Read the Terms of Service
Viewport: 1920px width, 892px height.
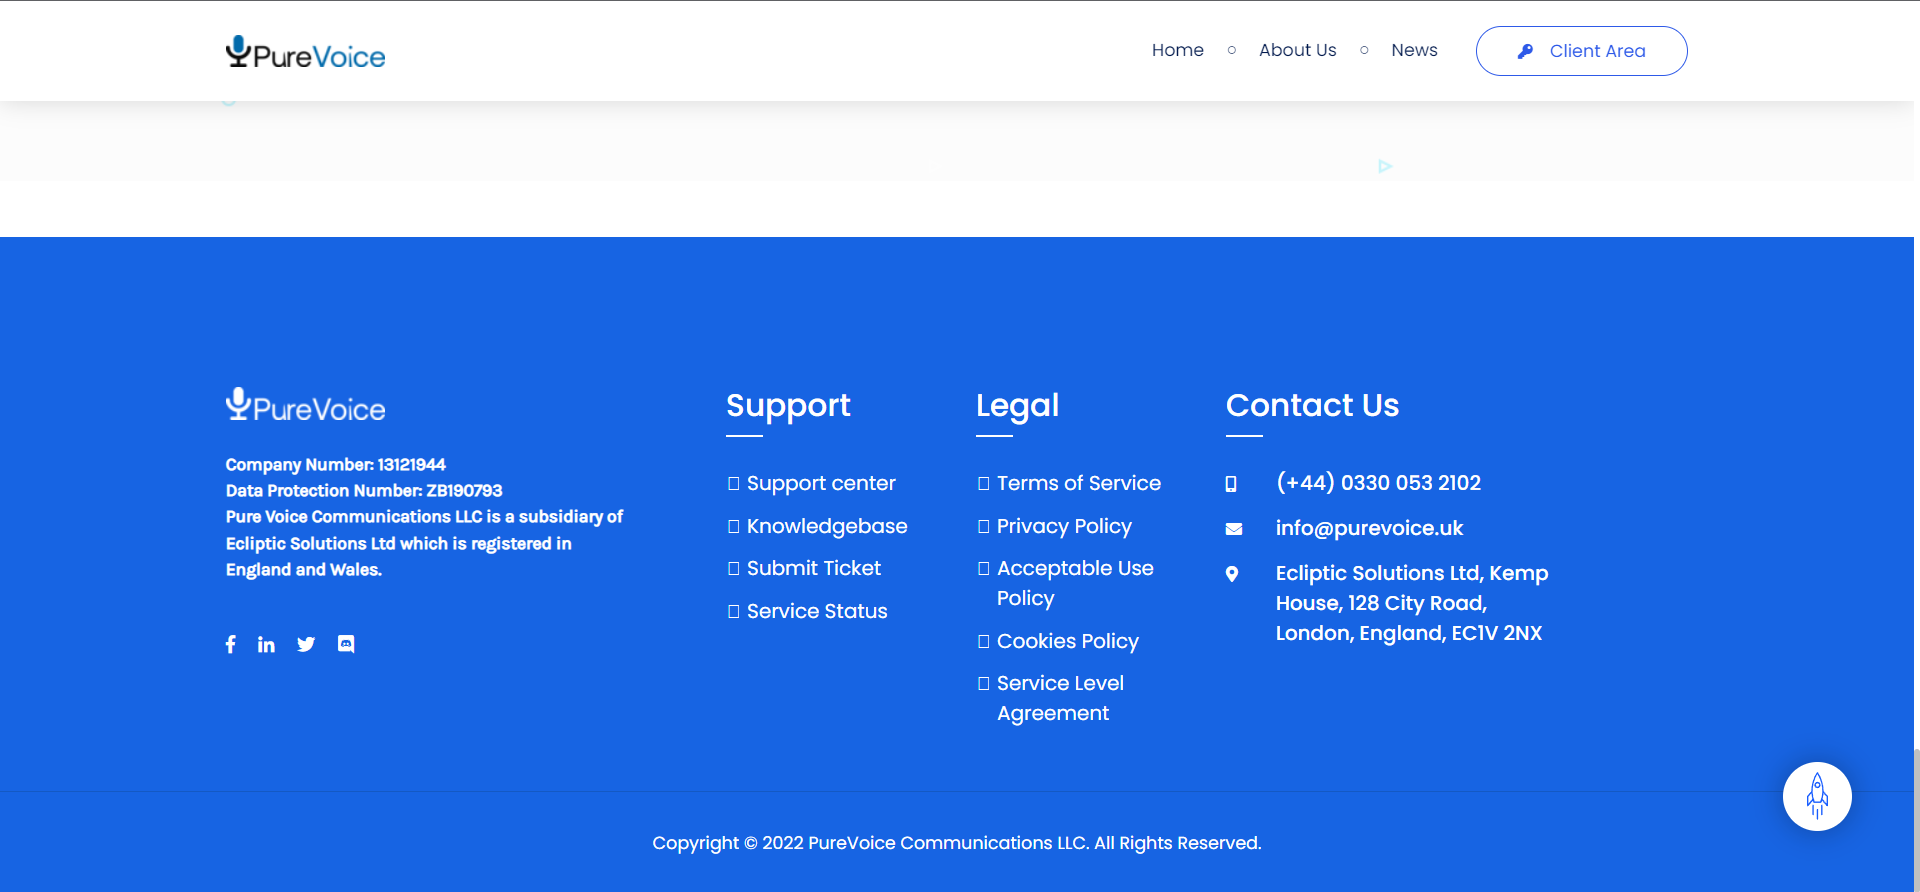(1078, 484)
